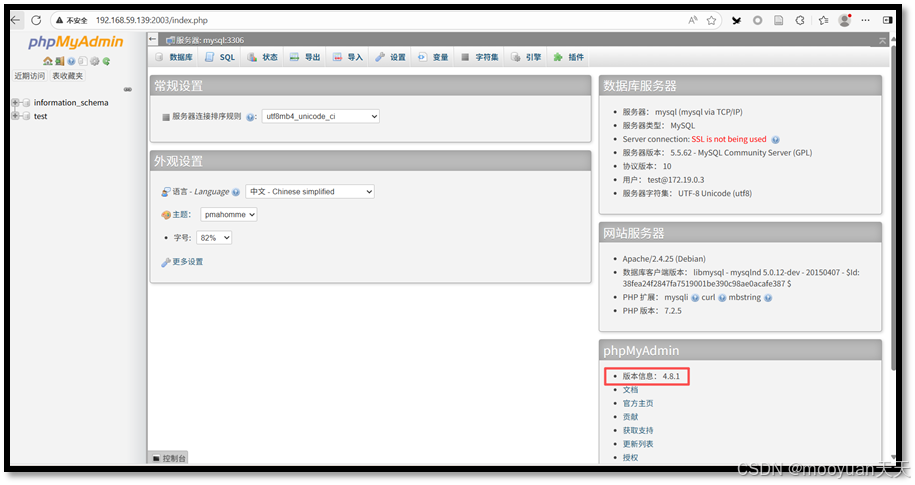The width and height of the screenshot is (915, 485).
Task: Click the read aloud icon in address bar
Action: pos(693,20)
